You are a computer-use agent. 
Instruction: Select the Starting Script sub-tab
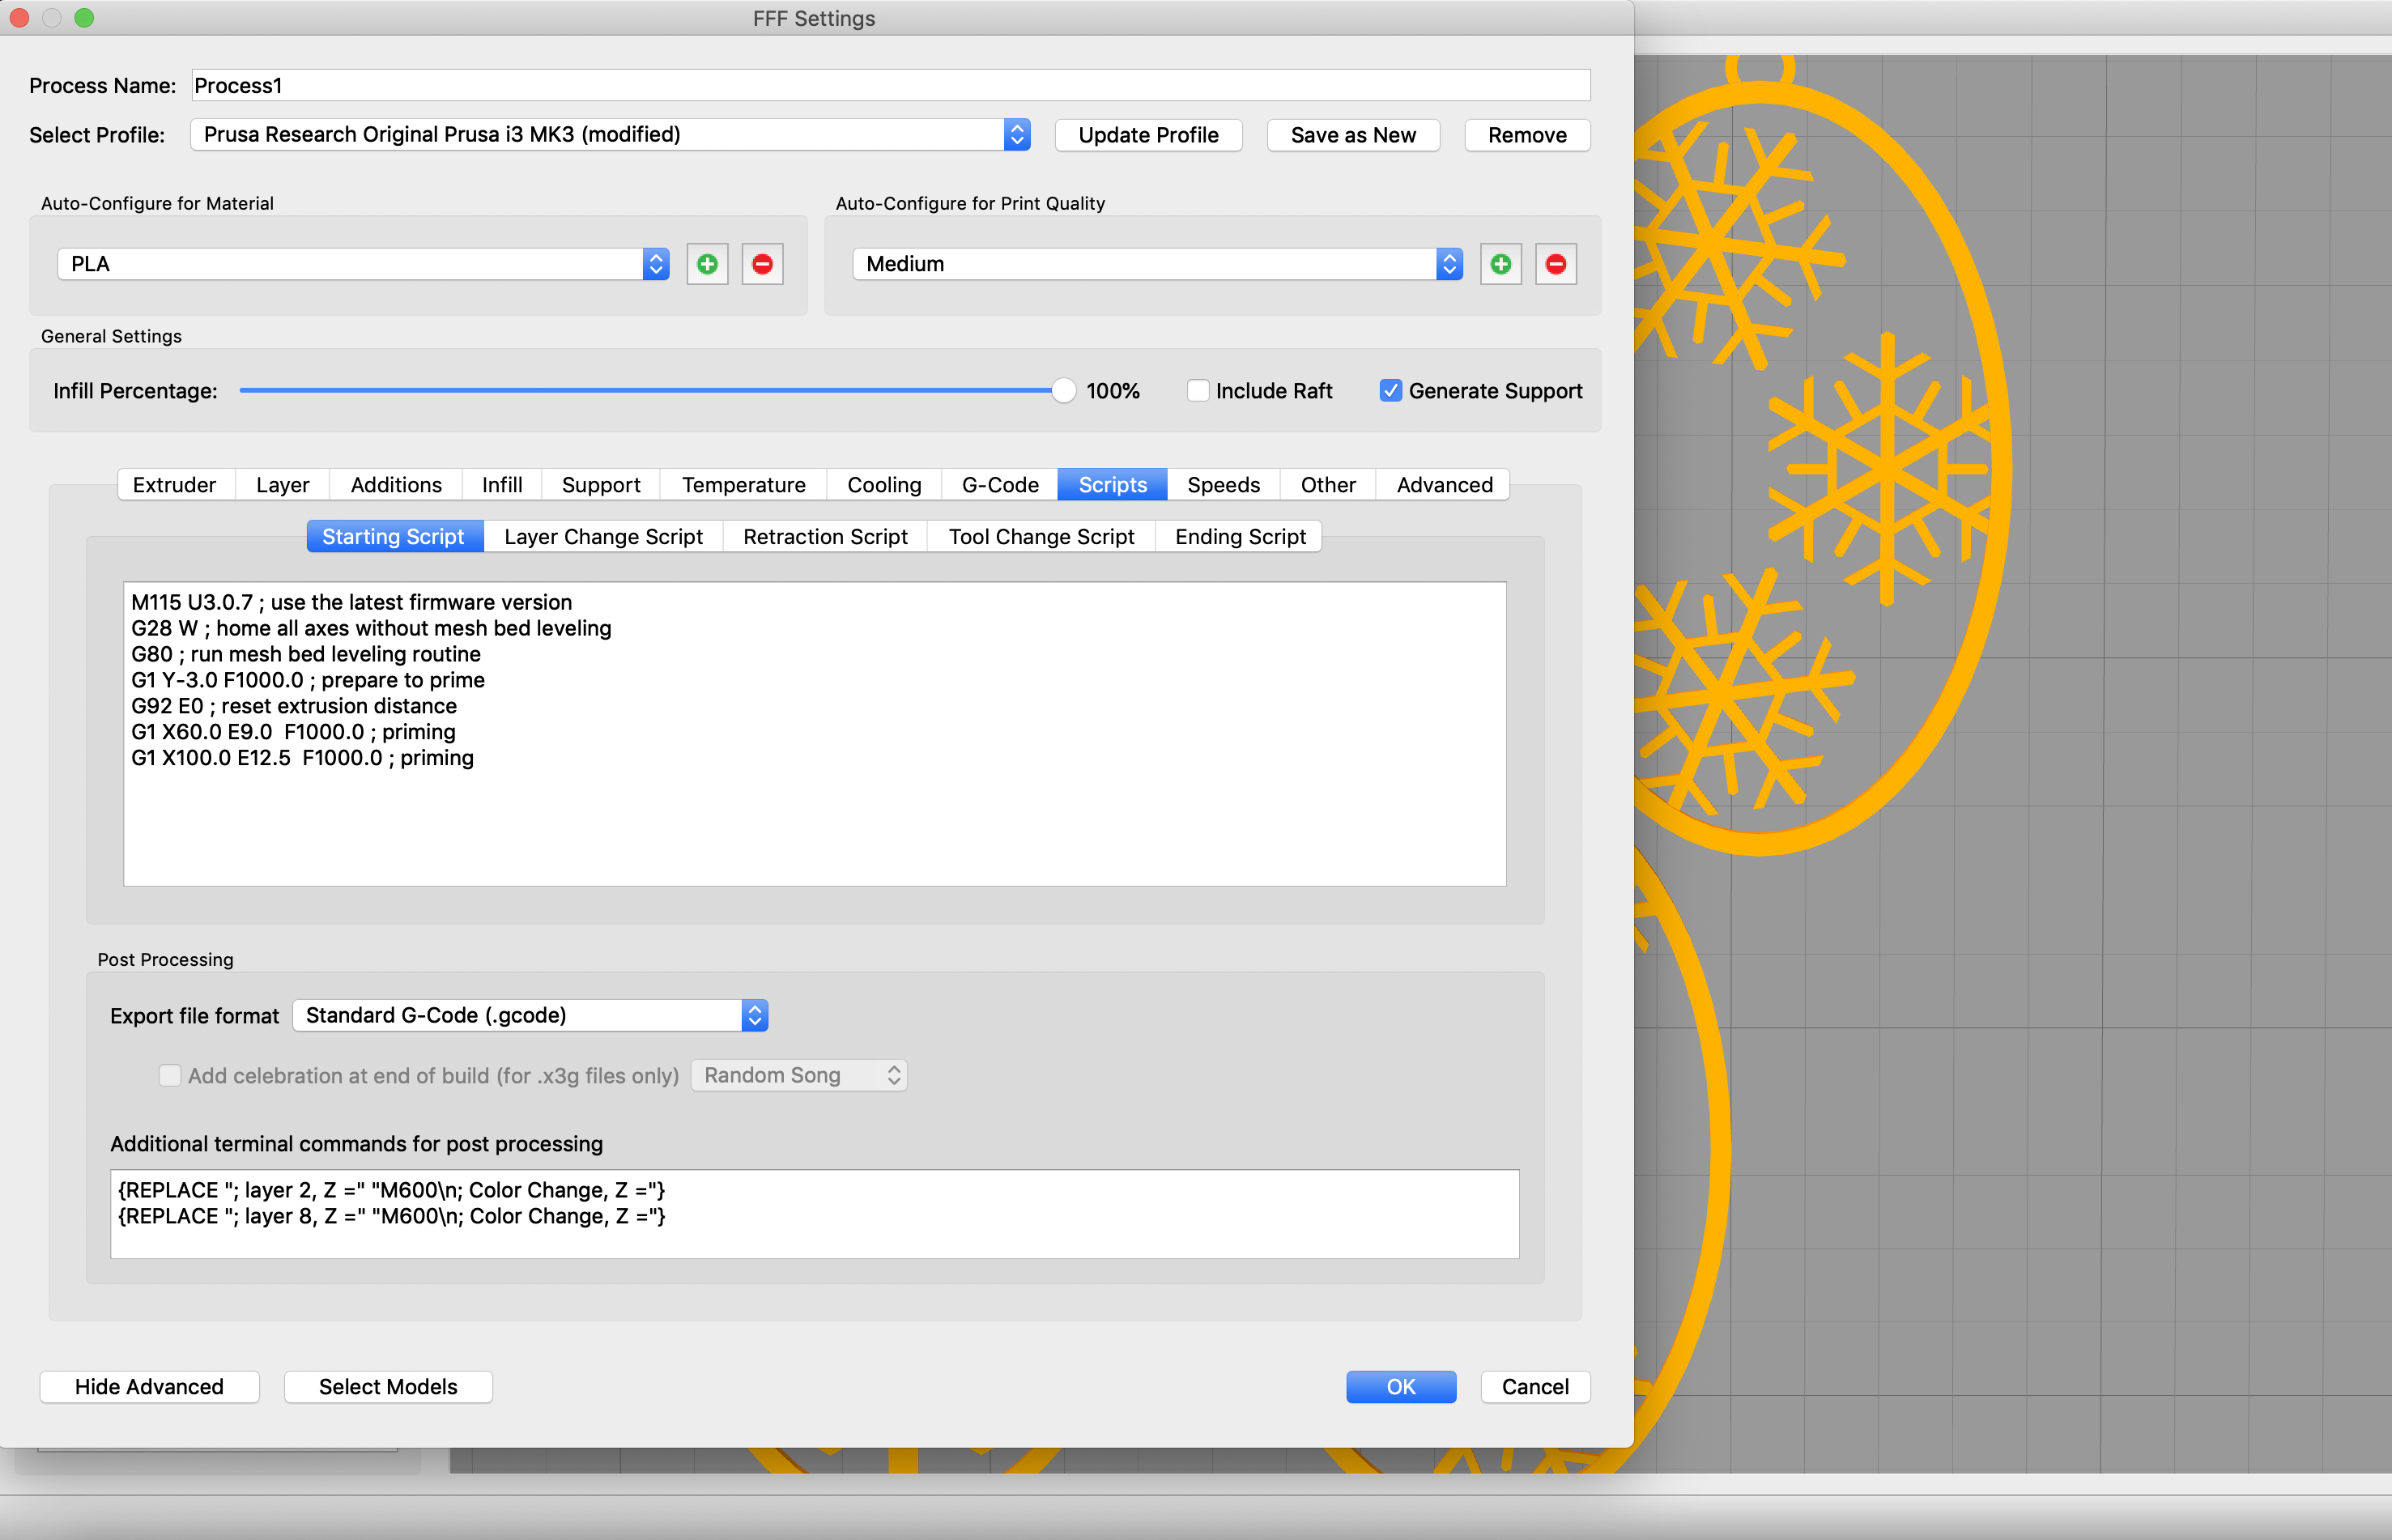tap(394, 537)
